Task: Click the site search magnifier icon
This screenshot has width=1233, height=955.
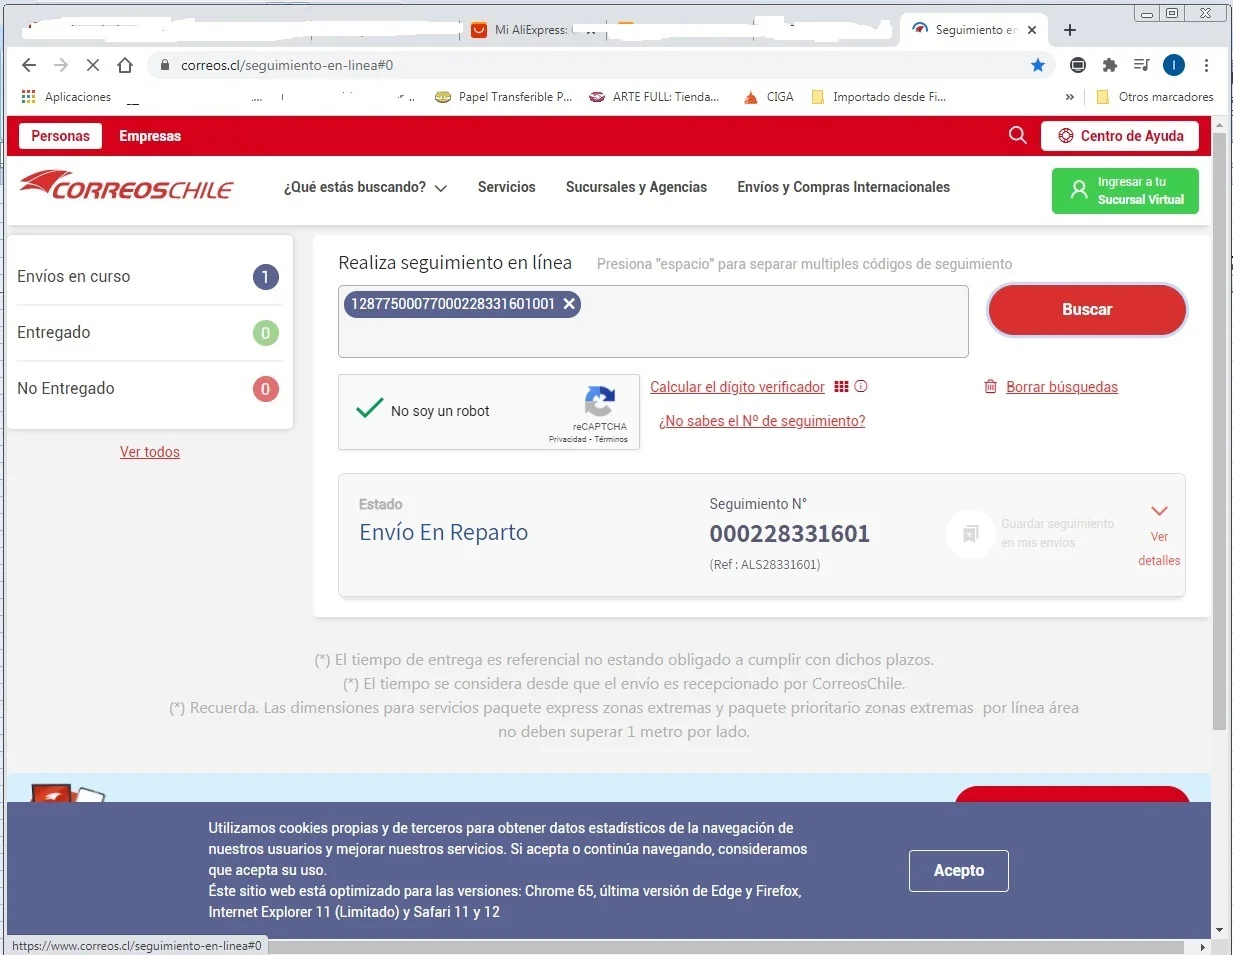Action: pyautogui.click(x=1017, y=135)
